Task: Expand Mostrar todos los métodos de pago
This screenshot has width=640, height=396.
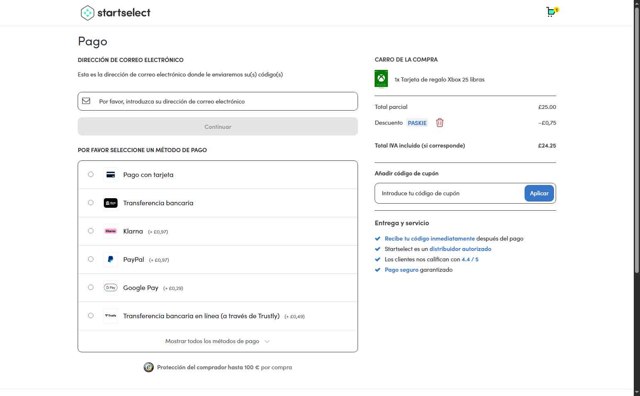Action: click(x=218, y=341)
